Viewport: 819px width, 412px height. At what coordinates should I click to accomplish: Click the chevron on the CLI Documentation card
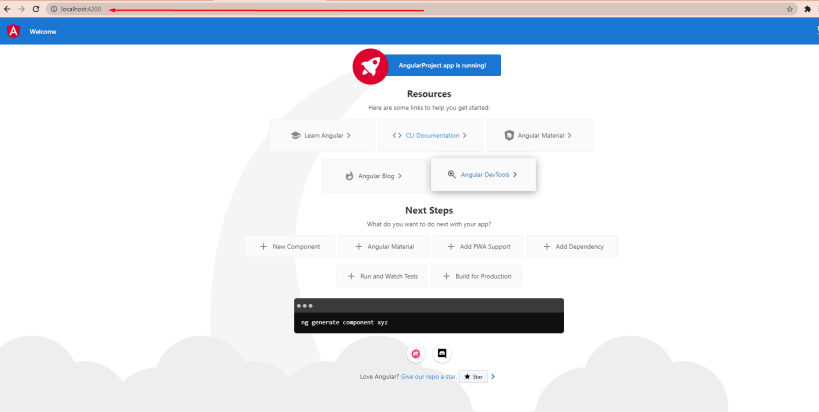(464, 135)
